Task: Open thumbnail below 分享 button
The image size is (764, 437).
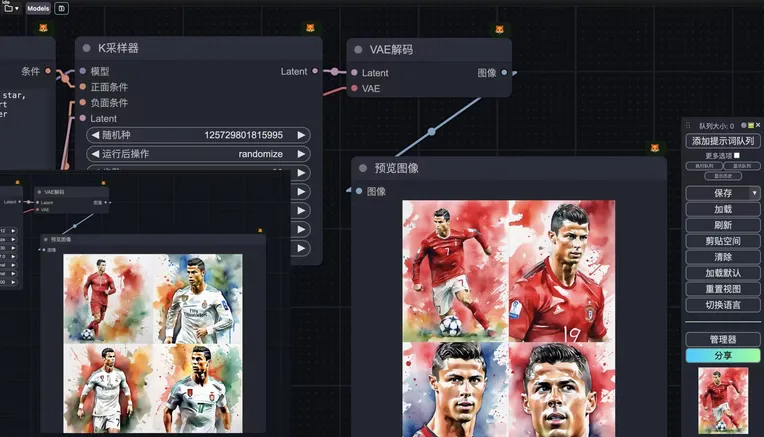Action: point(723,400)
